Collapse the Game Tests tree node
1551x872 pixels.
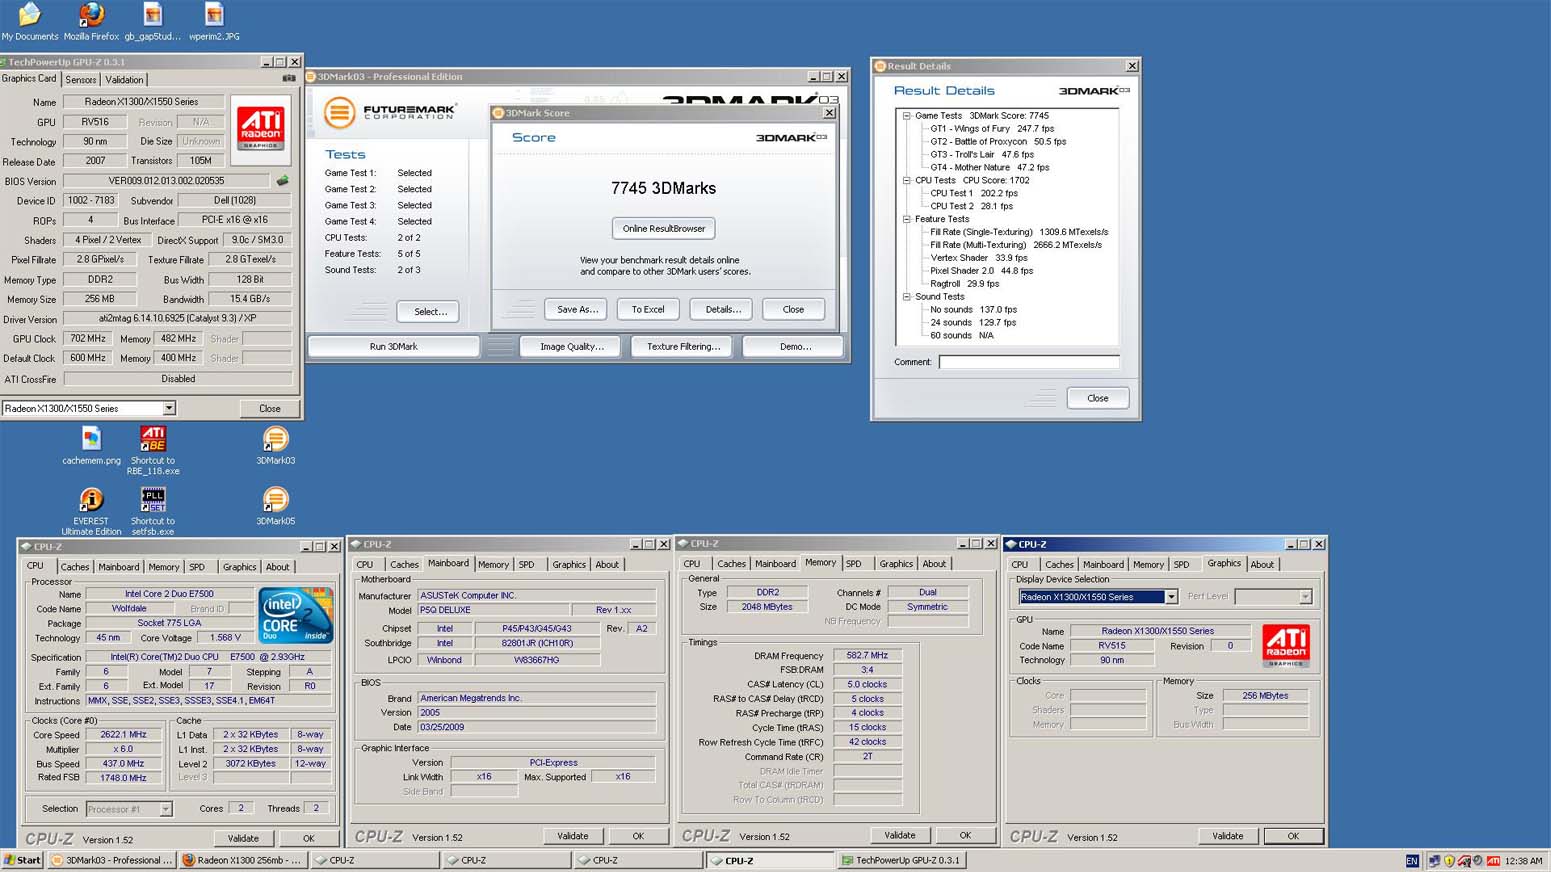pos(907,116)
